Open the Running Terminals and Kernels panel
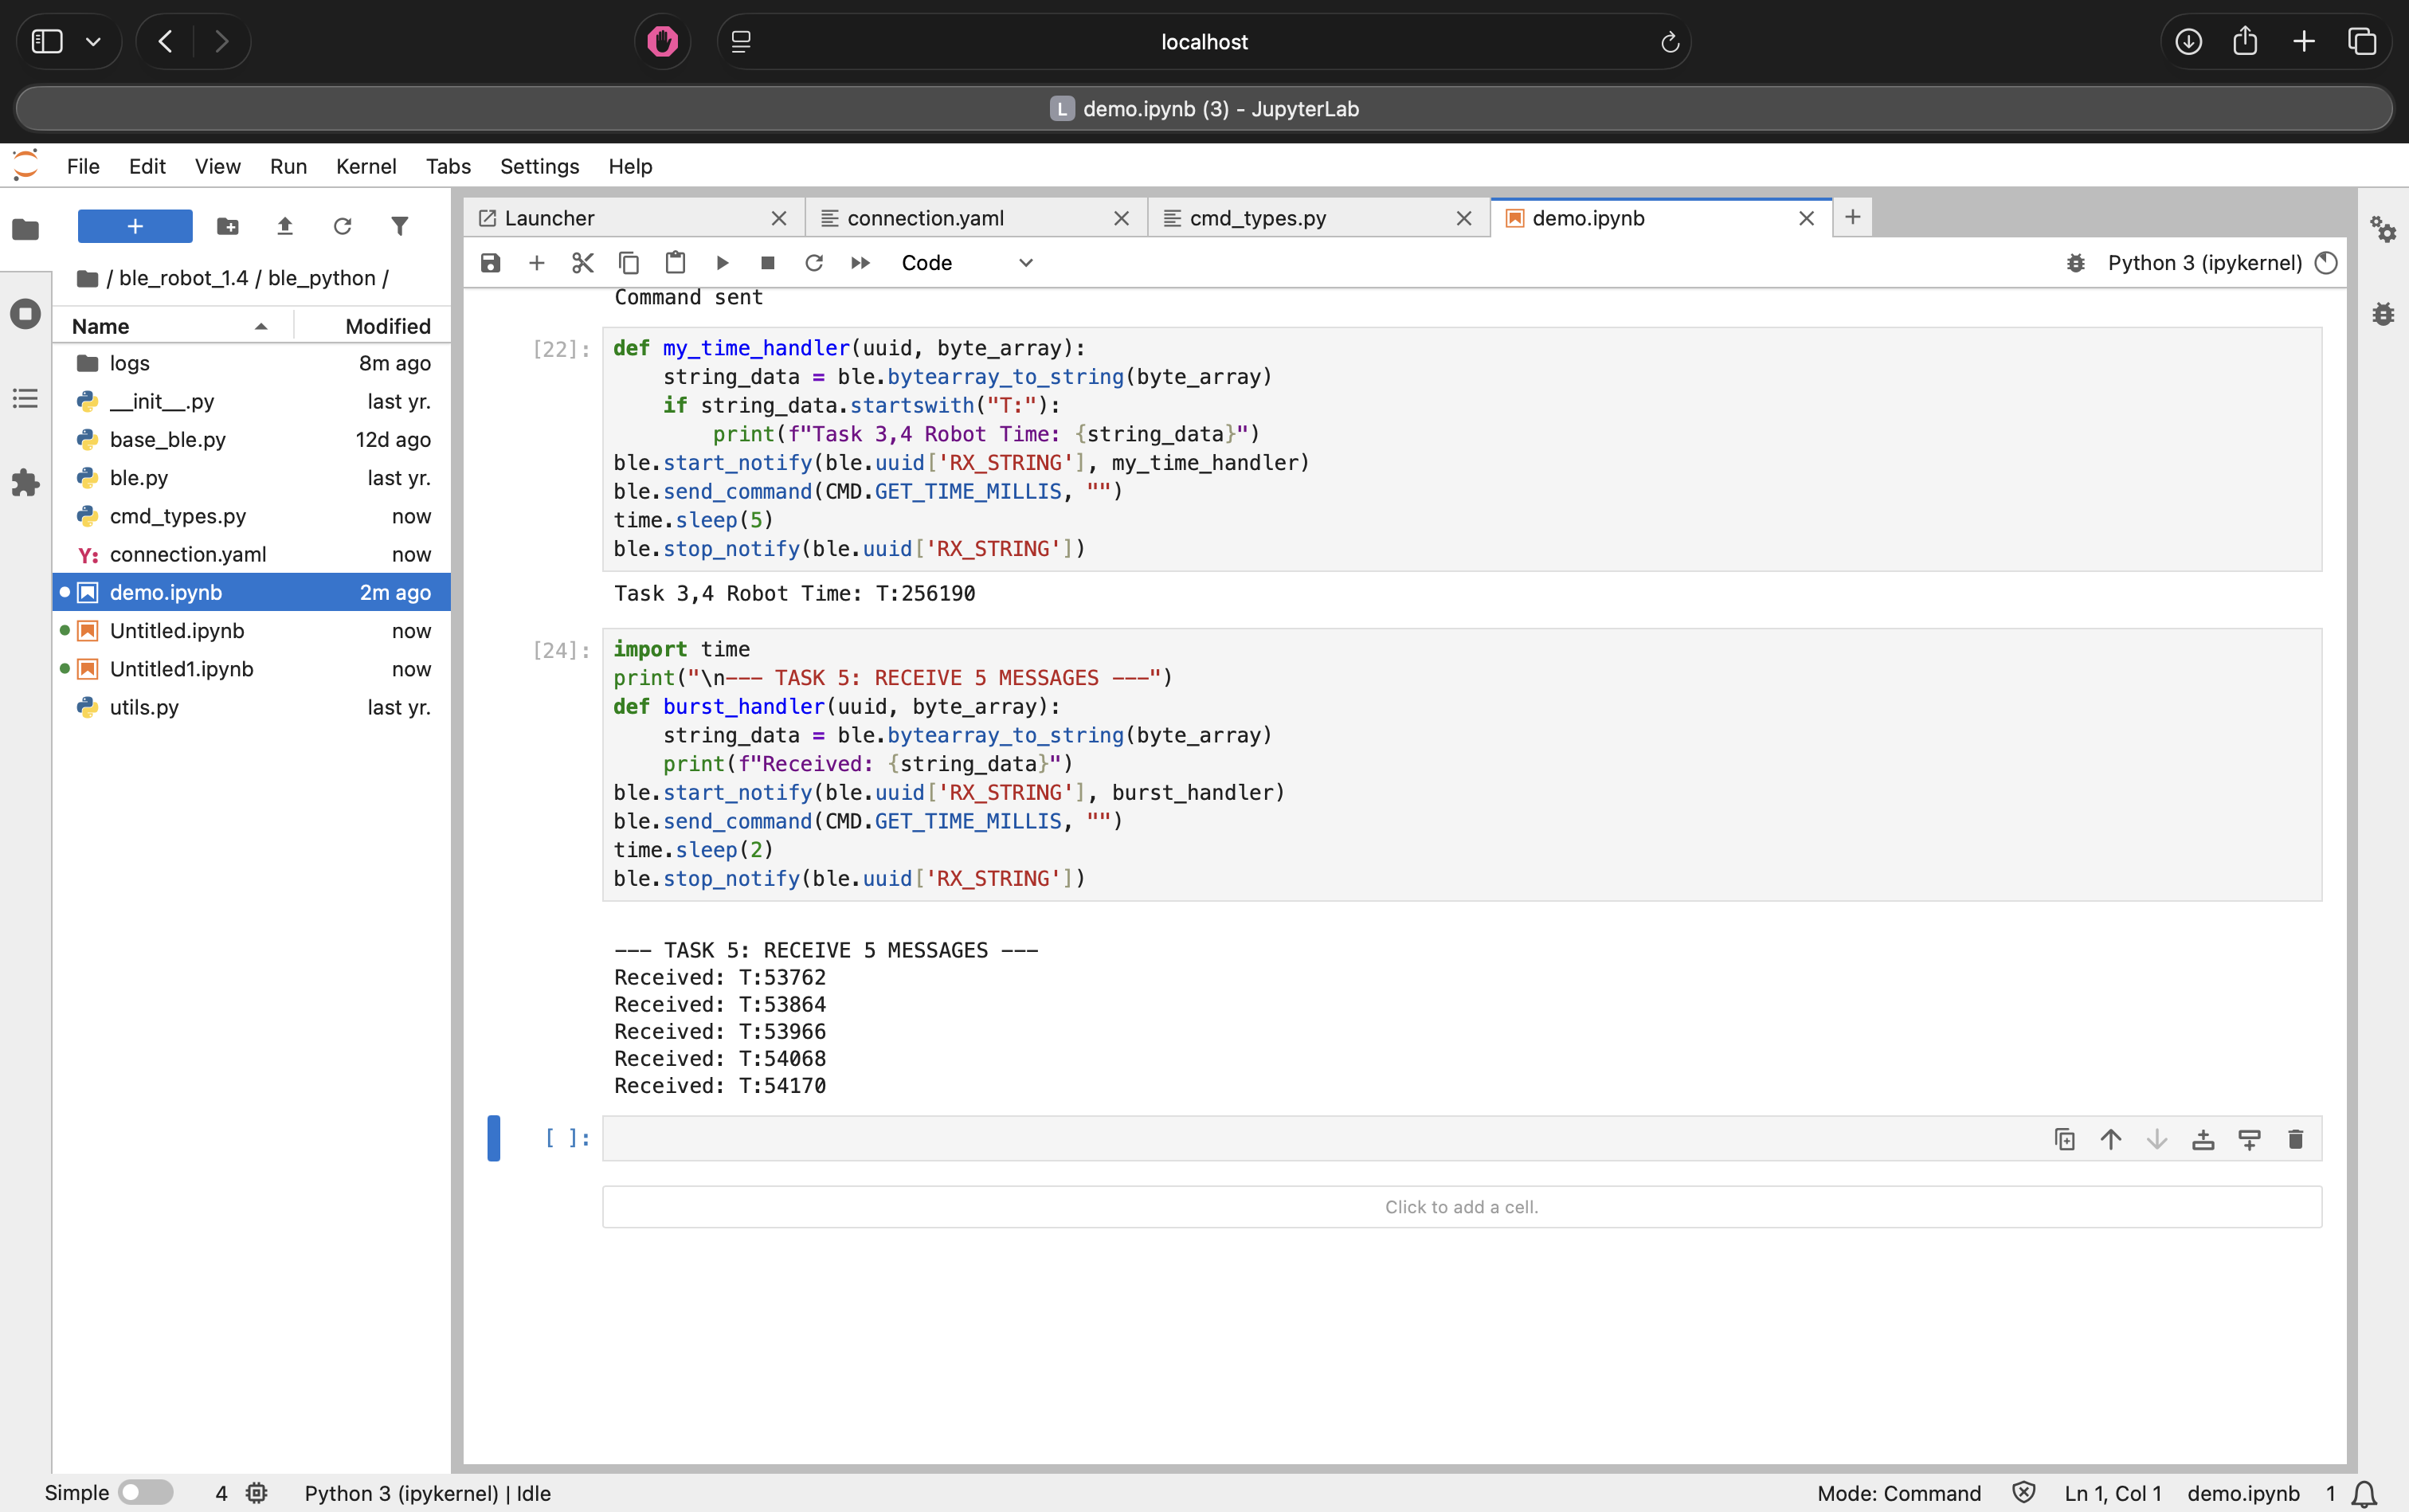The width and height of the screenshot is (2409, 1512). [x=25, y=313]
